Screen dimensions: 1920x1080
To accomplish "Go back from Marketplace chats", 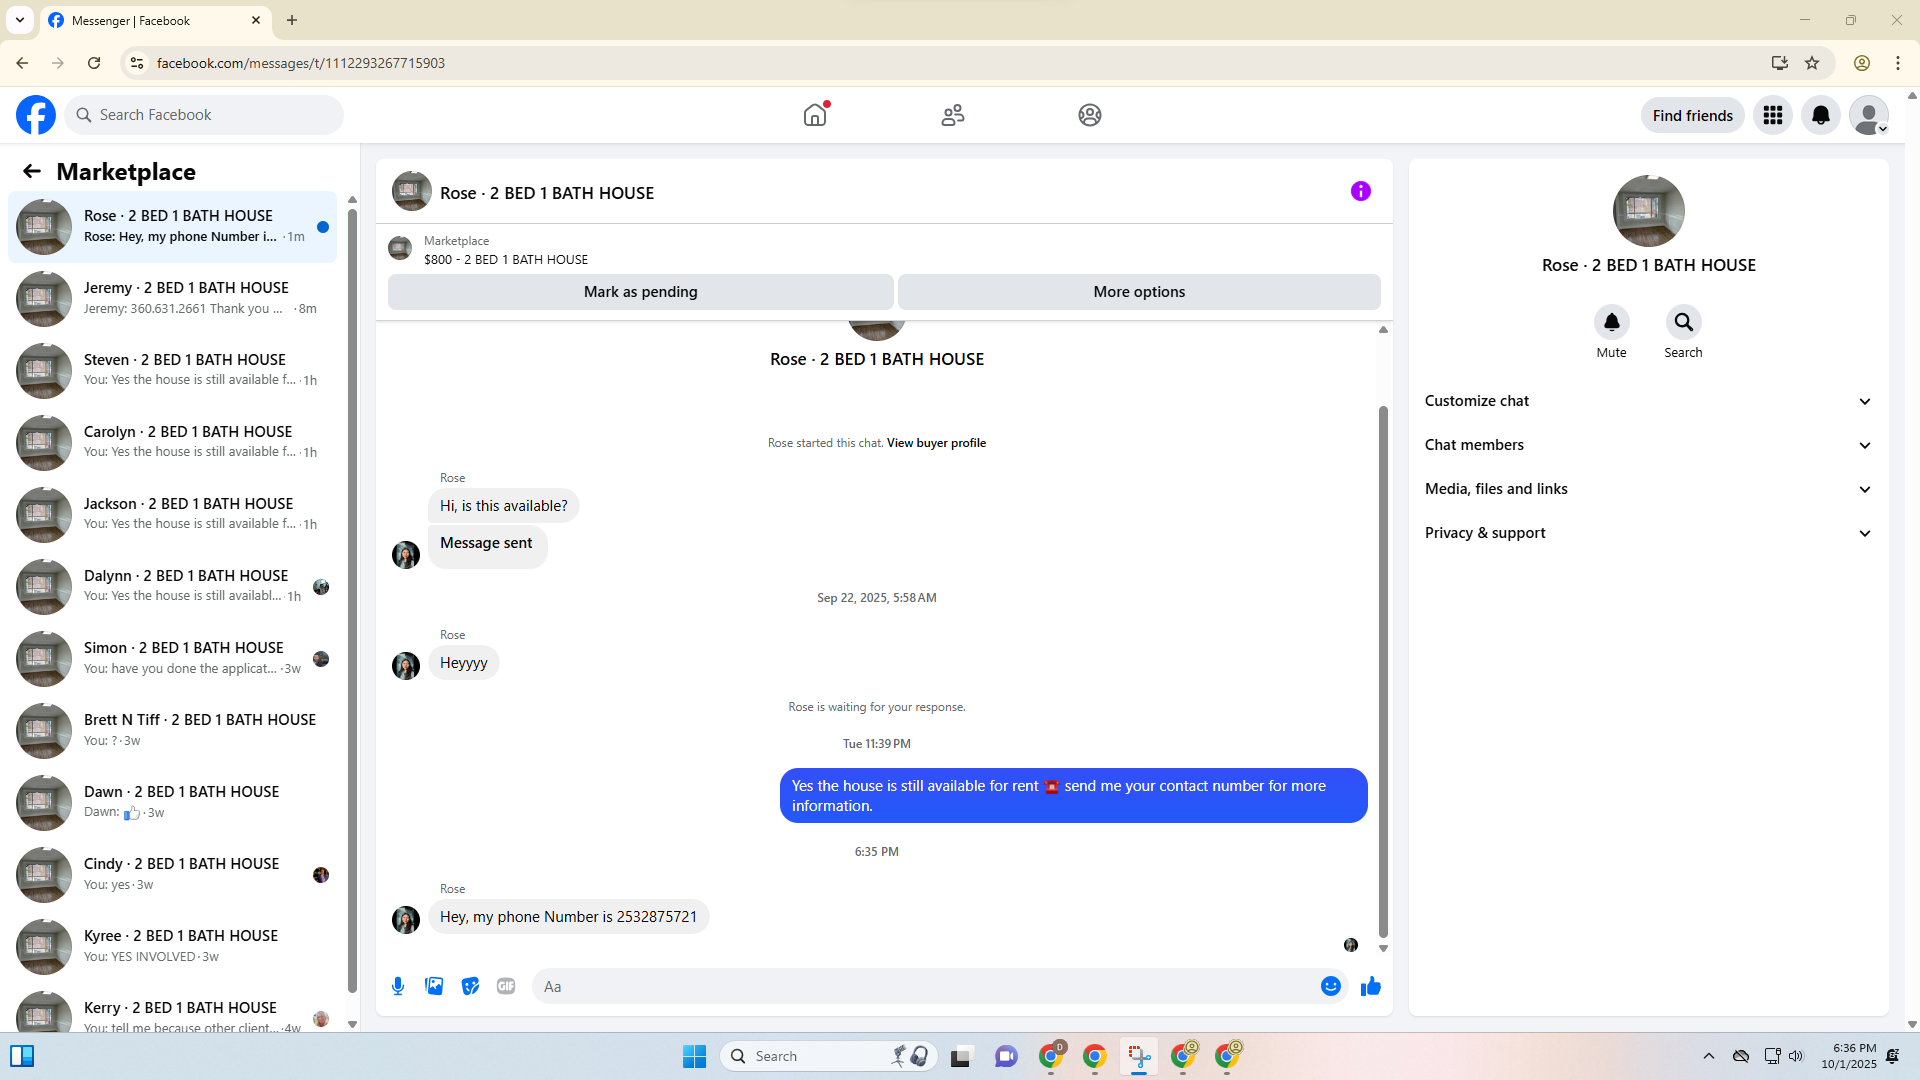I will click(32, 172).
